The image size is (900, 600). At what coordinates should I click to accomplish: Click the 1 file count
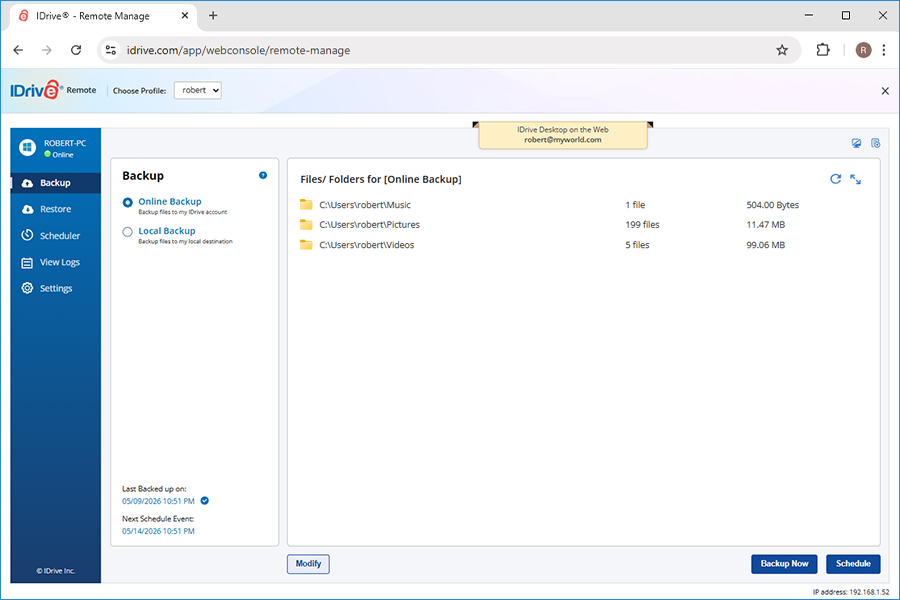[x=635, y=205]
